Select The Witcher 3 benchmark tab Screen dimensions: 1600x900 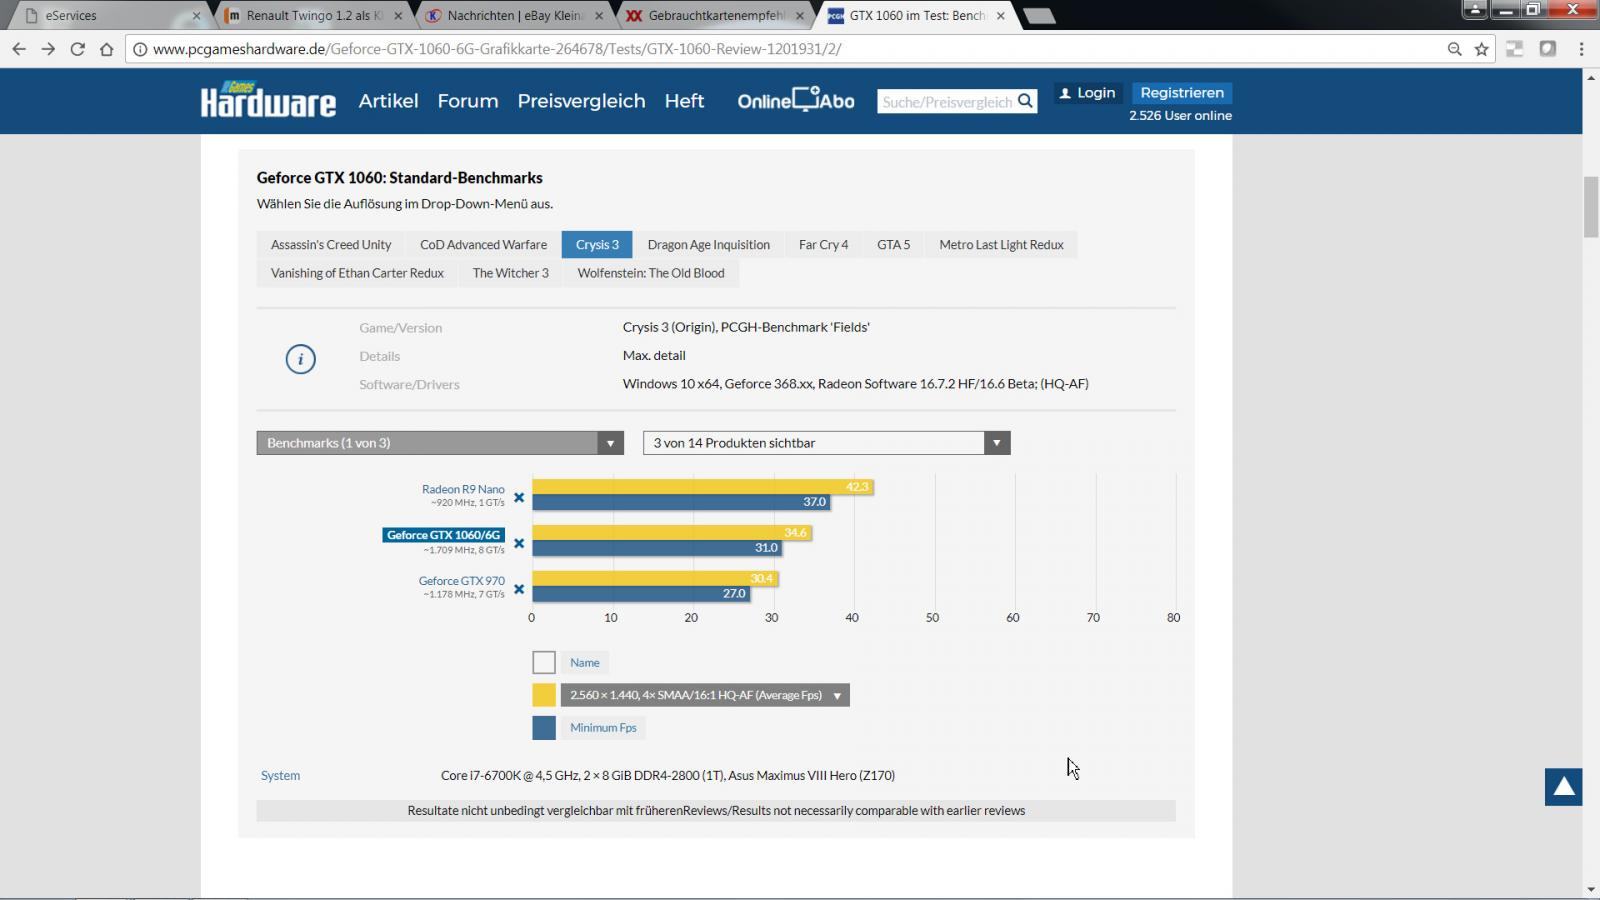tap(510, 273)
